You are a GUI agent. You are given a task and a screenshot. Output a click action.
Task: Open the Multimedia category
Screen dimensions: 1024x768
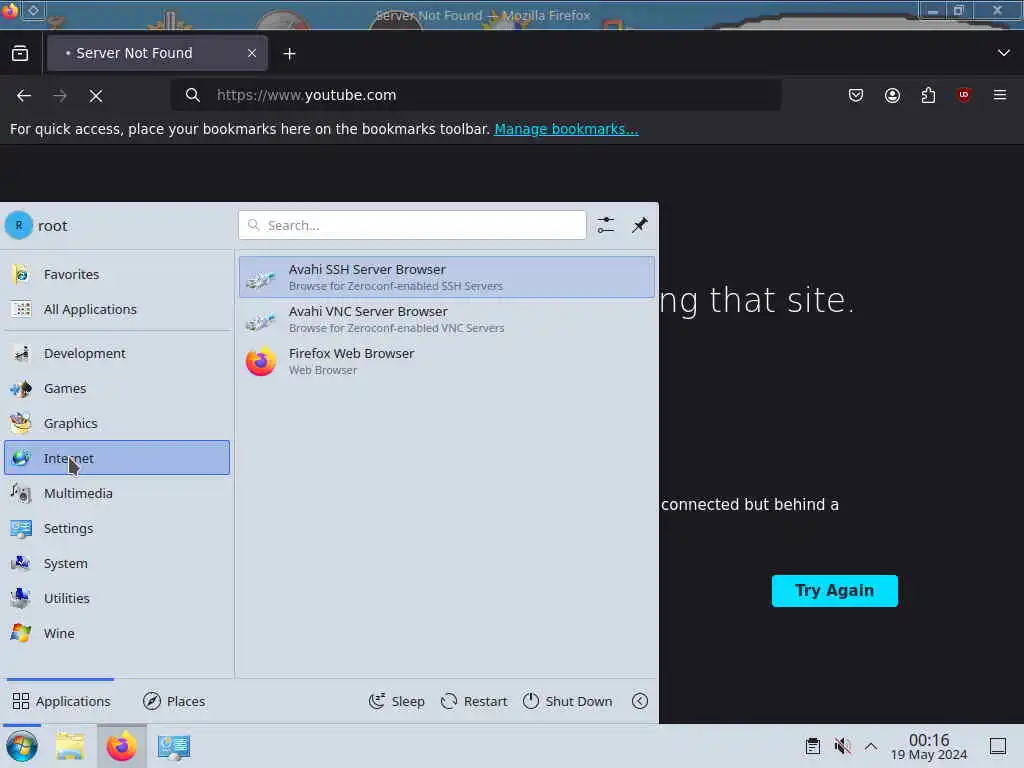click(117, 493)
